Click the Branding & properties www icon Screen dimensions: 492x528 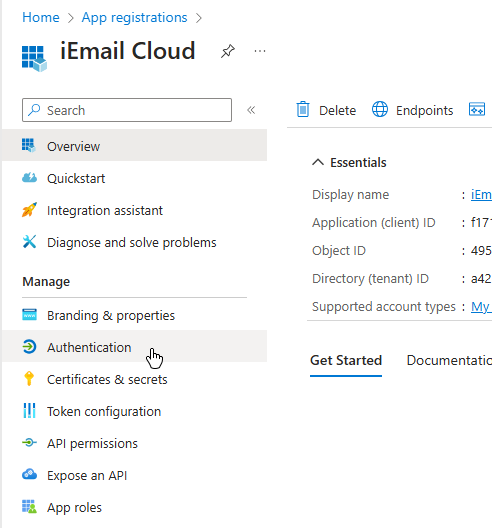pyautogui.click(x=29, y=315)
